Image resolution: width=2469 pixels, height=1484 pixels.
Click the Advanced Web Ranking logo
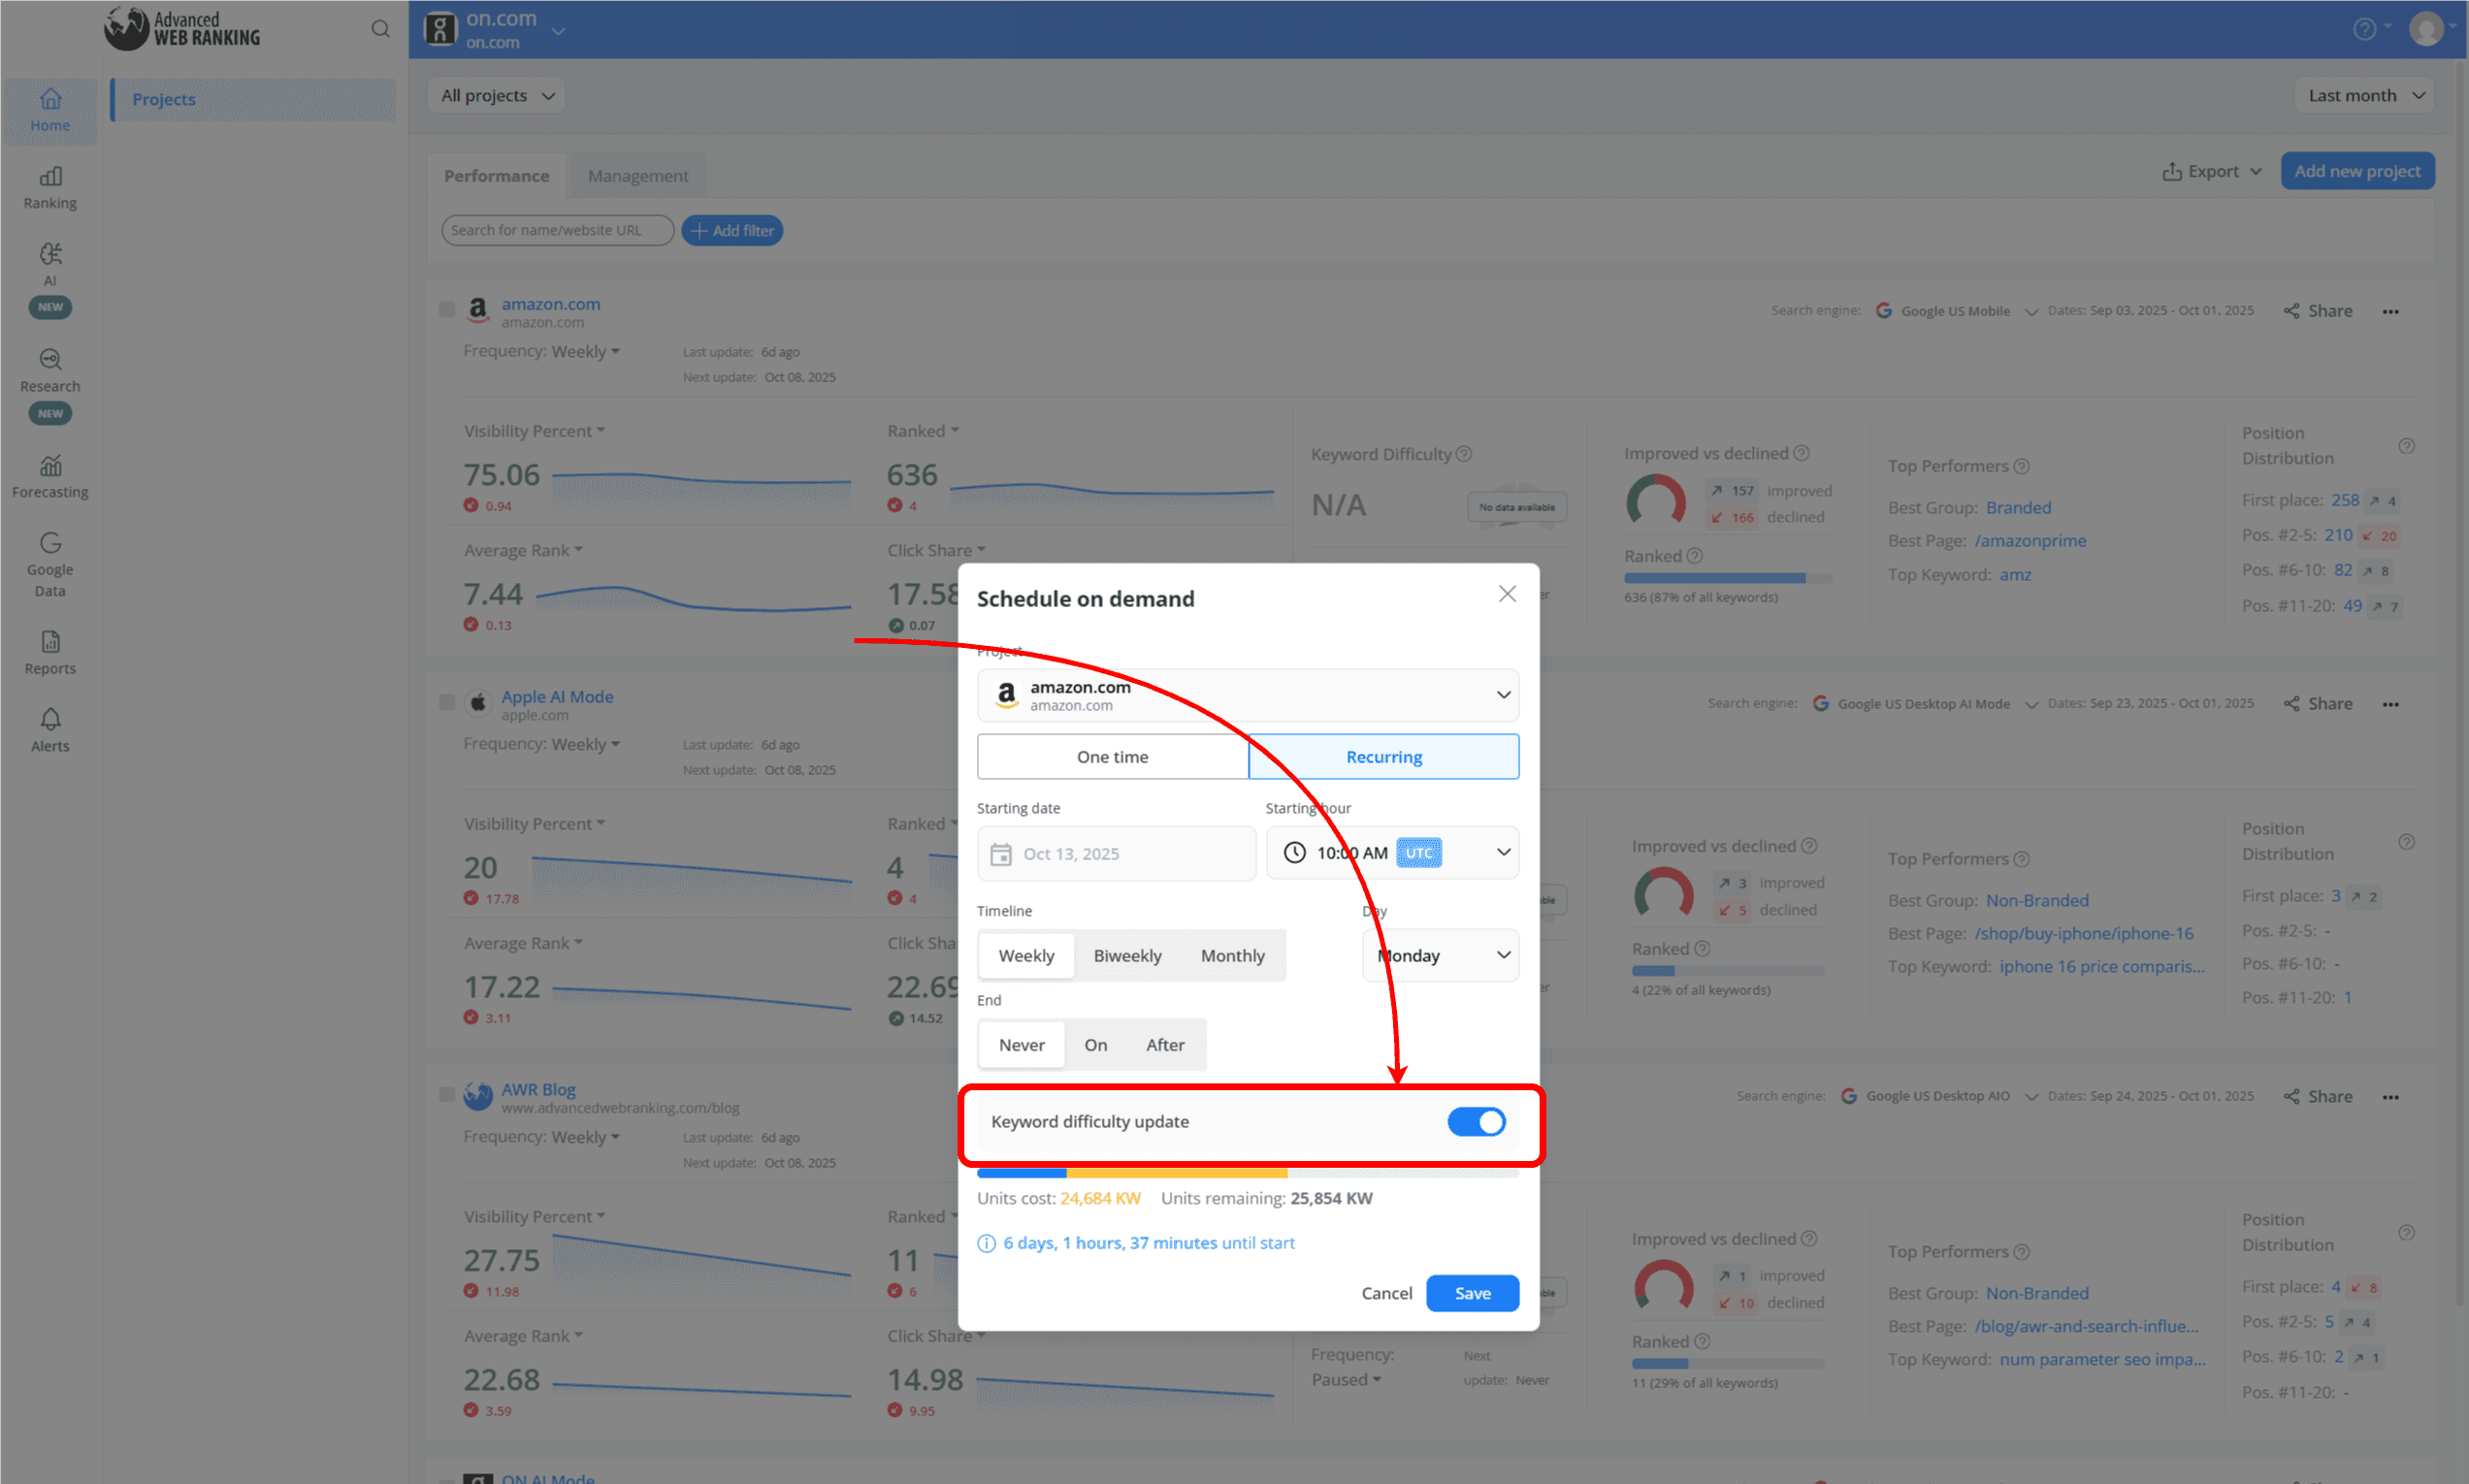(182, 29)
